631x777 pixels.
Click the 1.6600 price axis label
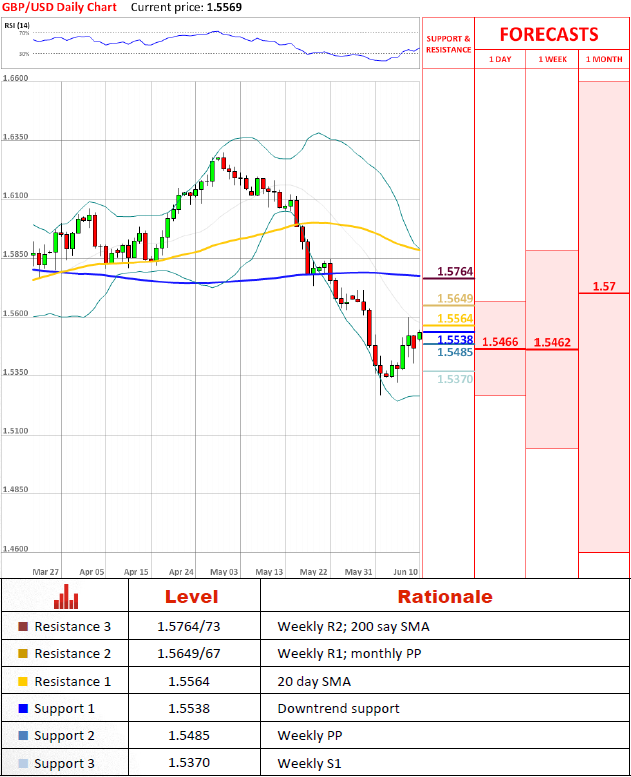coord(15,78)
